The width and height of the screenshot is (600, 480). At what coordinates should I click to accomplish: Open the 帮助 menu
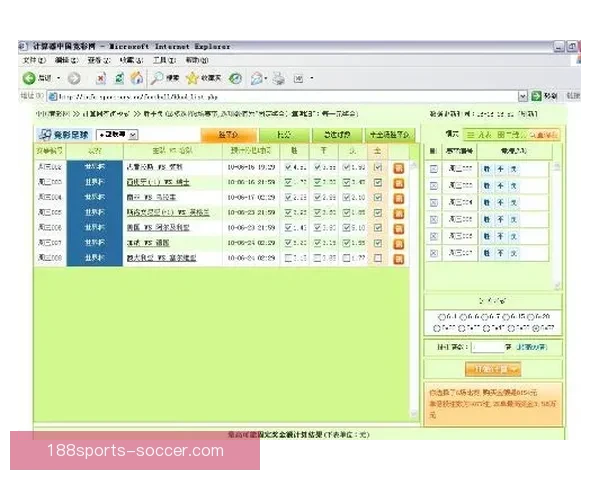pos(197,60)
